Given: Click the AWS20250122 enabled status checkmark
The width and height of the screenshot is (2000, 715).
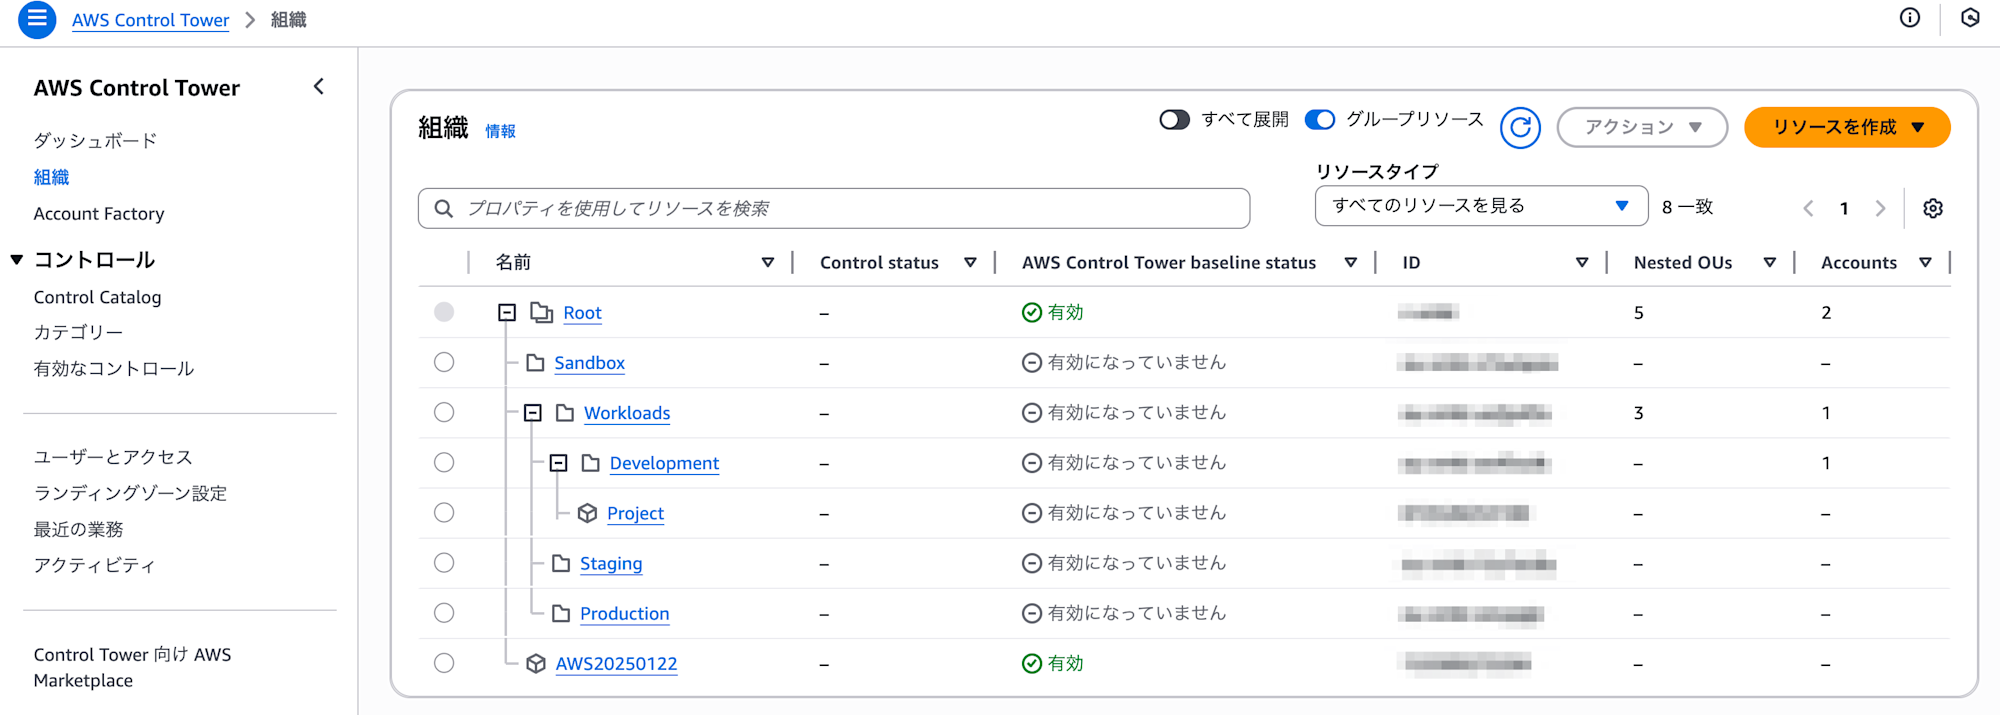Looking at the screenshot, I should pos(1032,663).
